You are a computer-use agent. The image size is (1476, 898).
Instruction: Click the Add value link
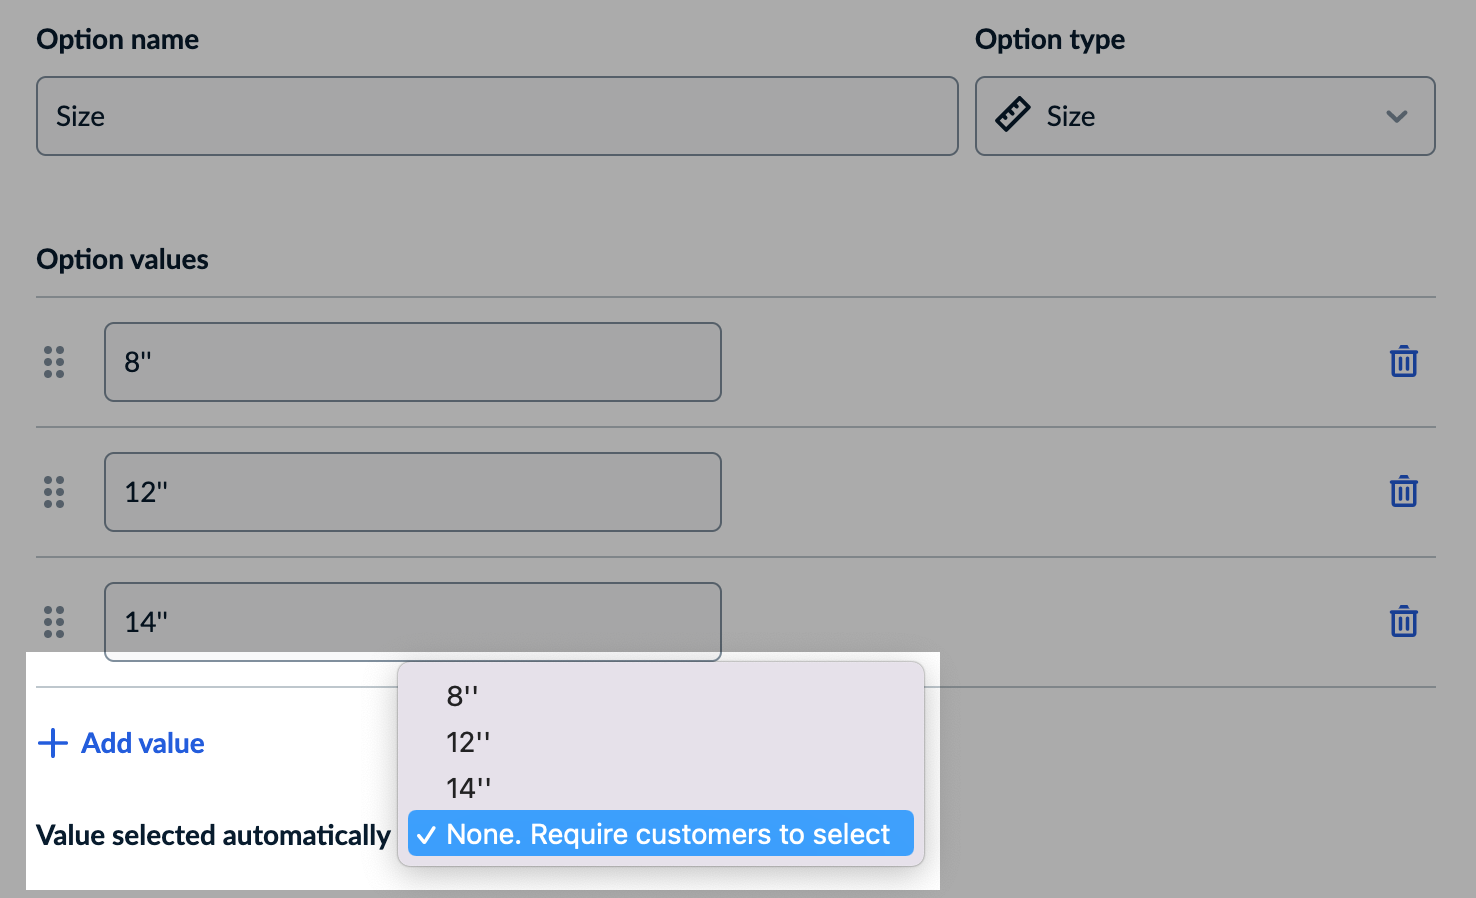coord(142,743)
